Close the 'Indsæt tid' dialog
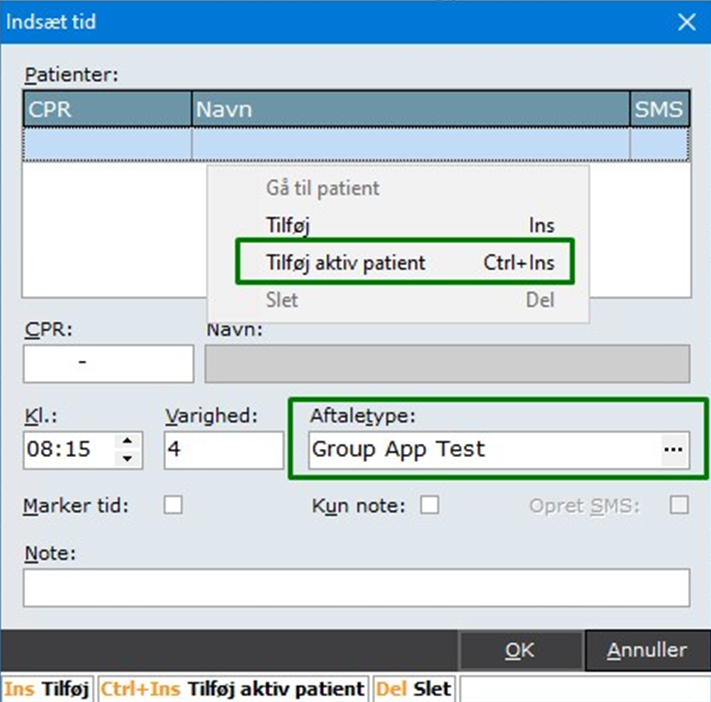This screenshot has height=702, width=711. point(687,22)
